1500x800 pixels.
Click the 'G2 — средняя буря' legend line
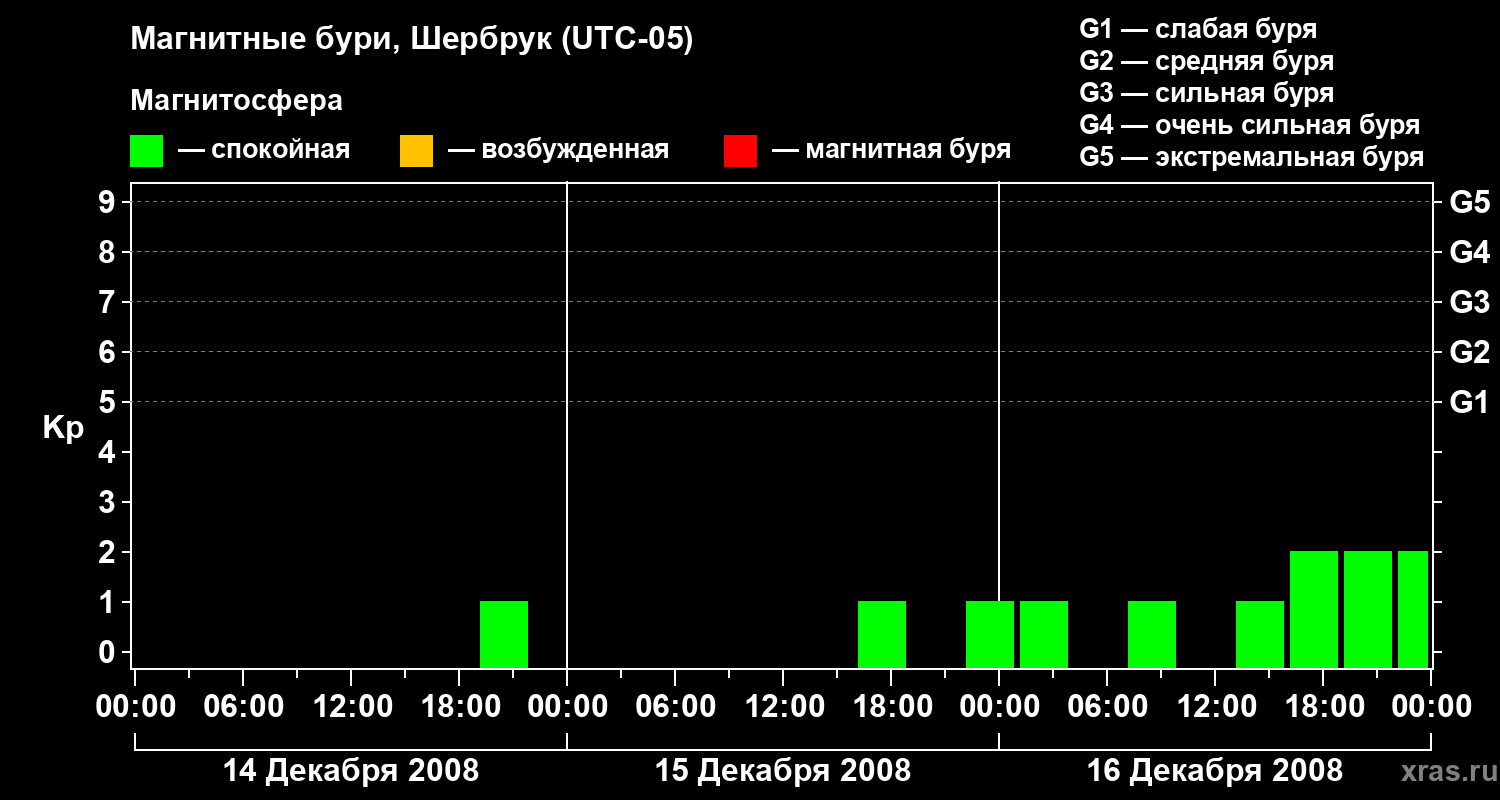pyautogui.click(x=1206, y=61)
